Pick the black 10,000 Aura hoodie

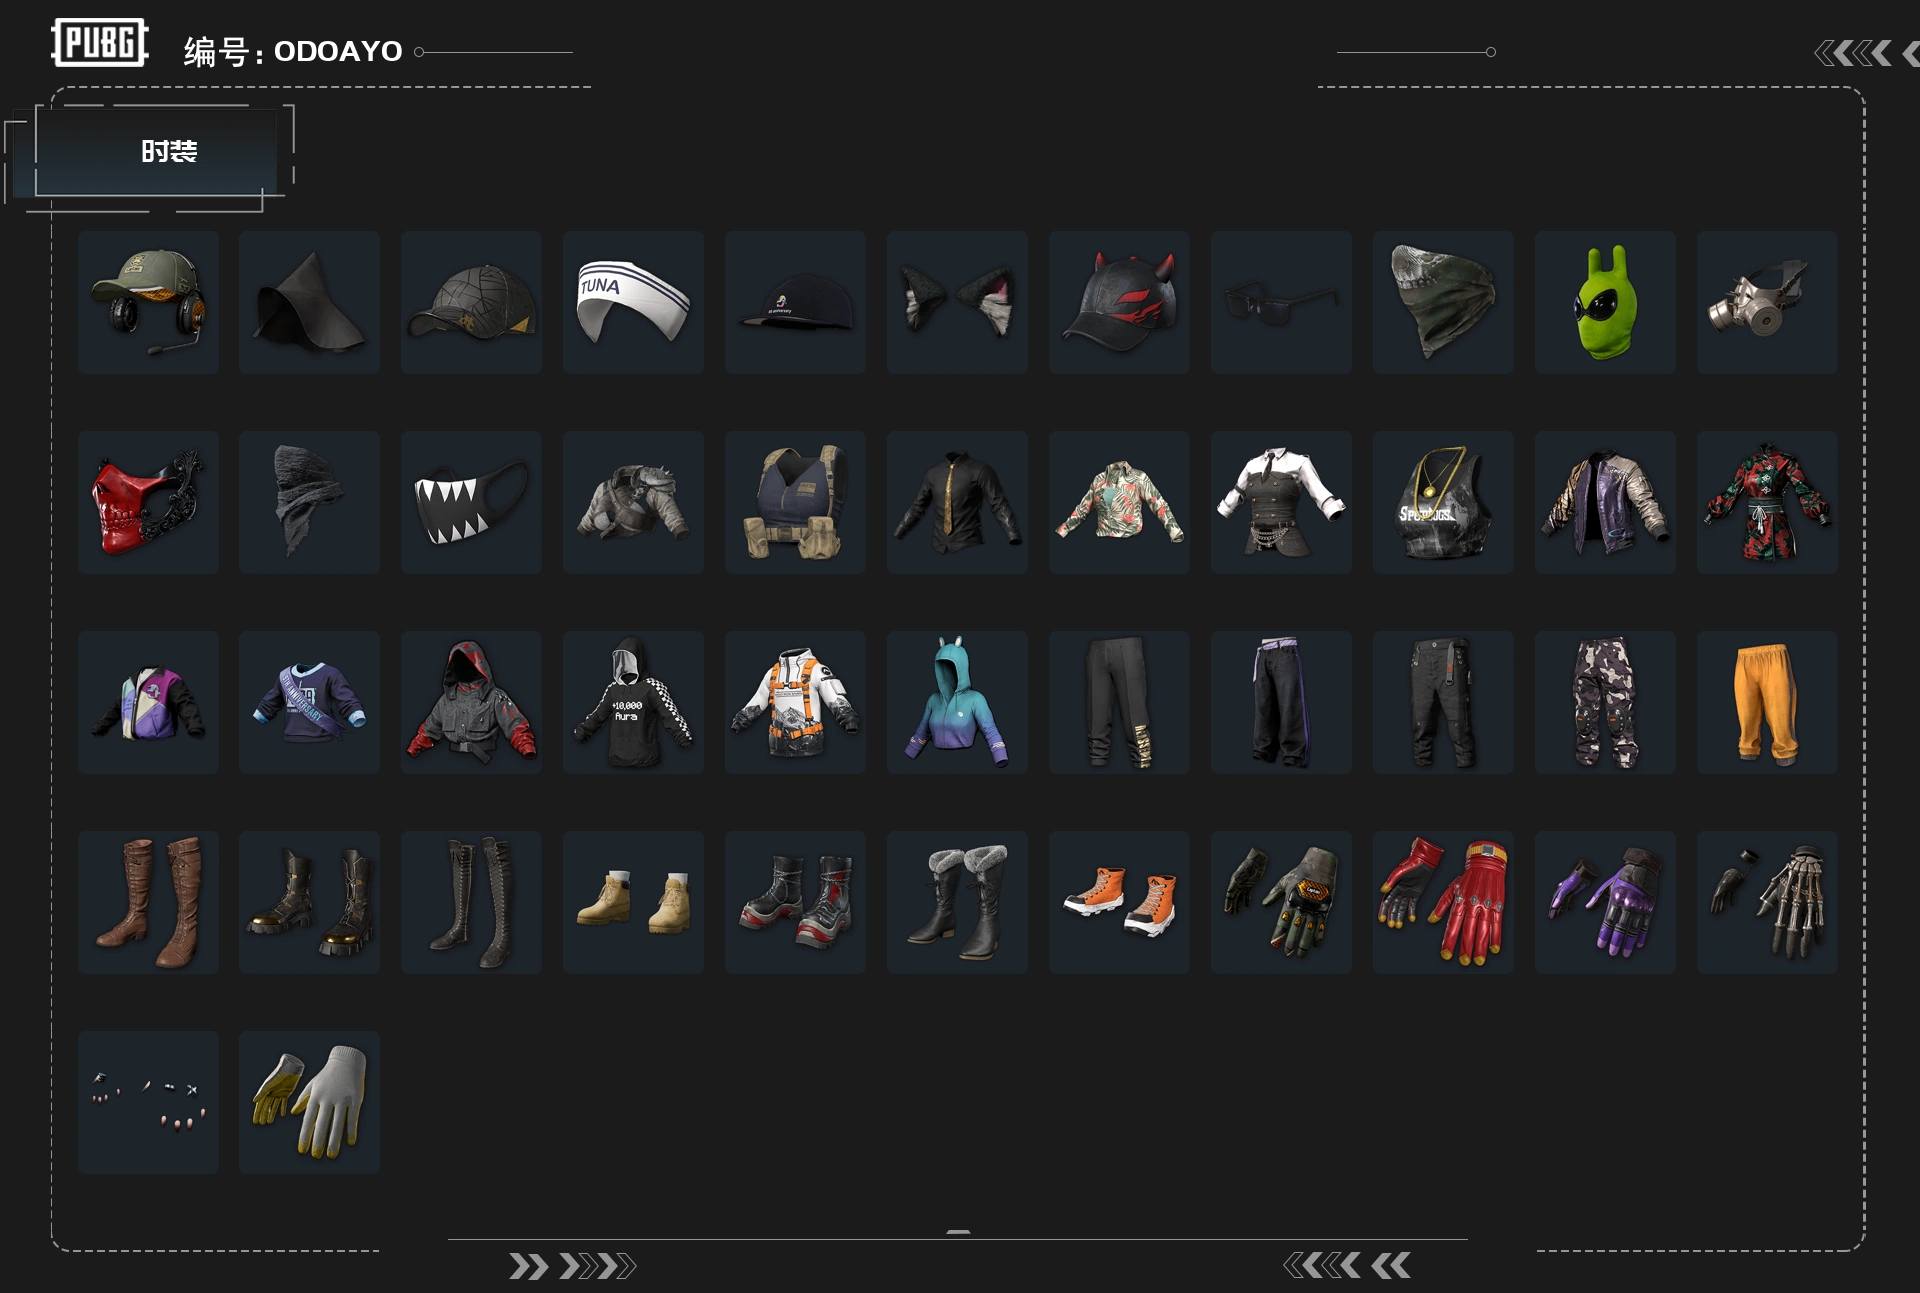(x=634, y=702)
